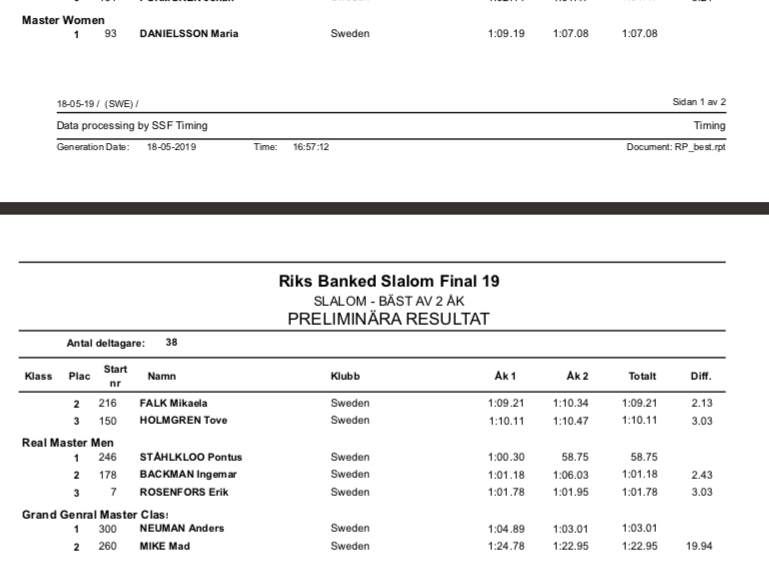Screen dimensions: 769x586
Task: Click the Grand Genral Master Class heading
Action: pyautogui.click(x=95, y=515)
